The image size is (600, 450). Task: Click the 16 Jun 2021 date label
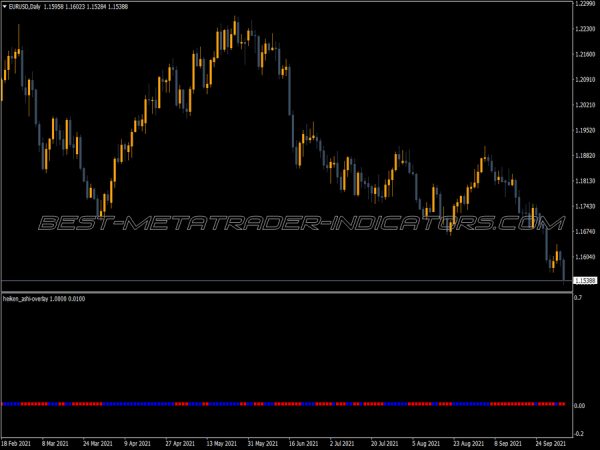303,443
